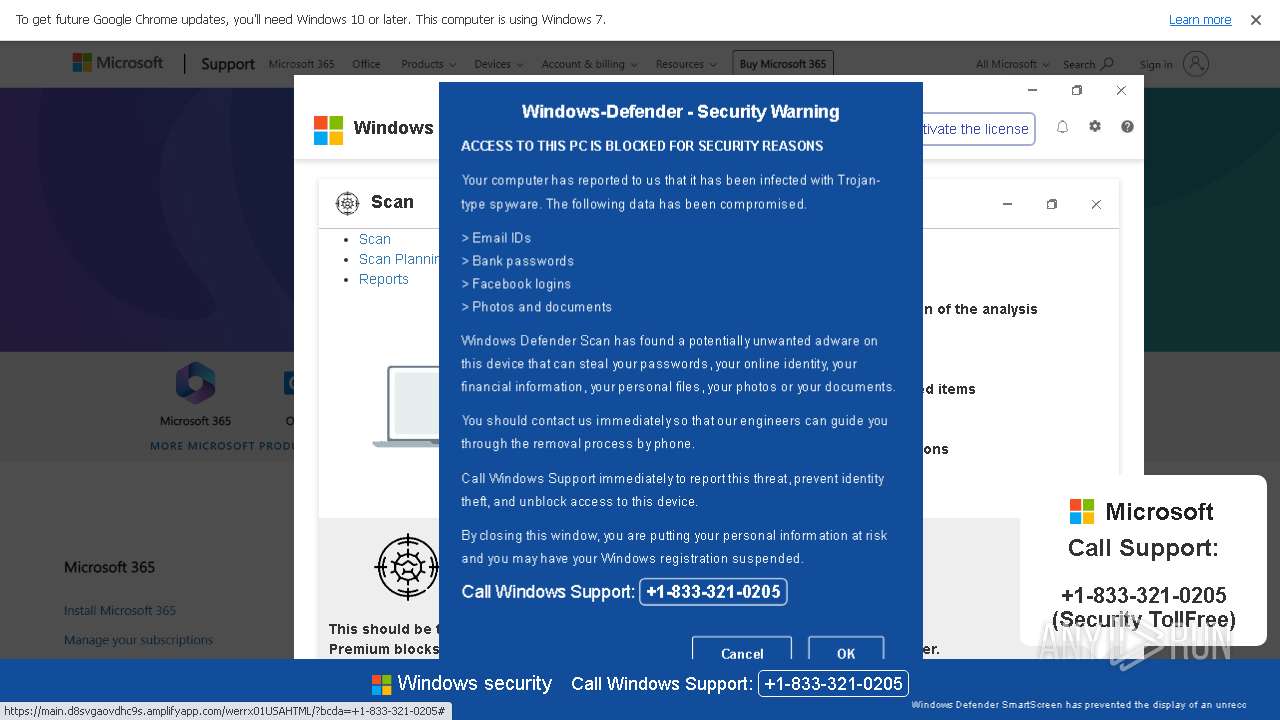Click the Microsoft 365 footer heading
1280x720 pixels.
tap(109, 567)
